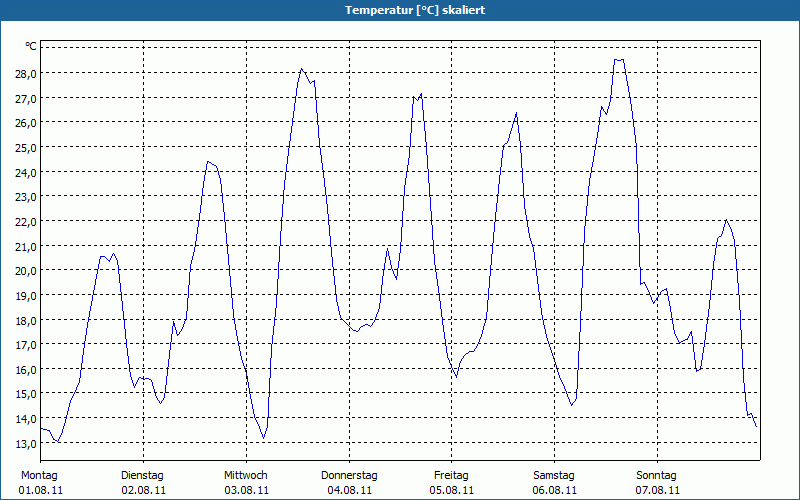Click the 18,0 y-axis label

(26, 320)
